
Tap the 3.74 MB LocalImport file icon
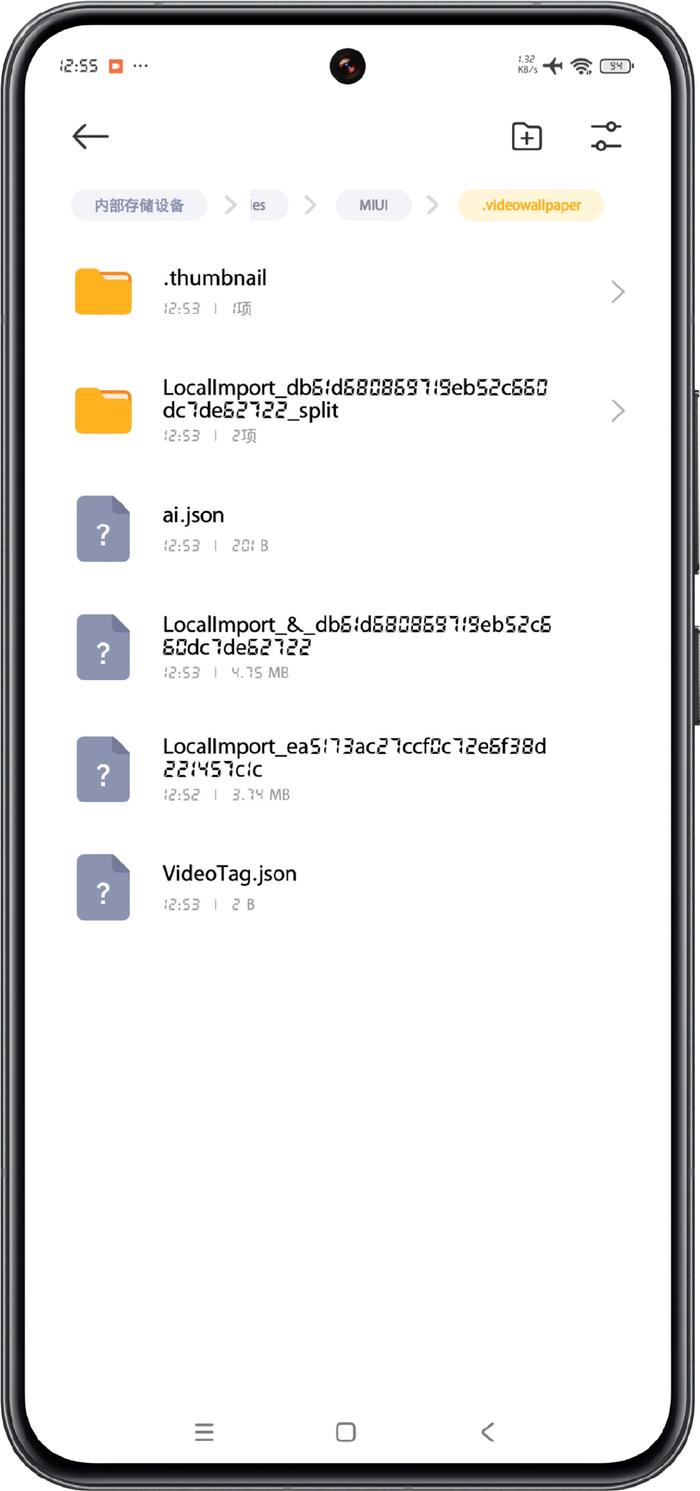103,769
